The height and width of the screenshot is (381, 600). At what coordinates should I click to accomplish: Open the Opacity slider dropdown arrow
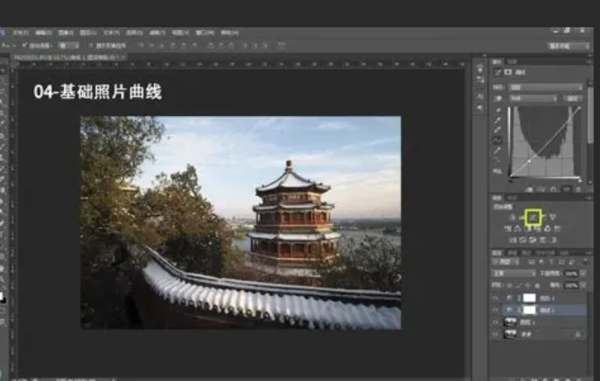coord(583,274)
